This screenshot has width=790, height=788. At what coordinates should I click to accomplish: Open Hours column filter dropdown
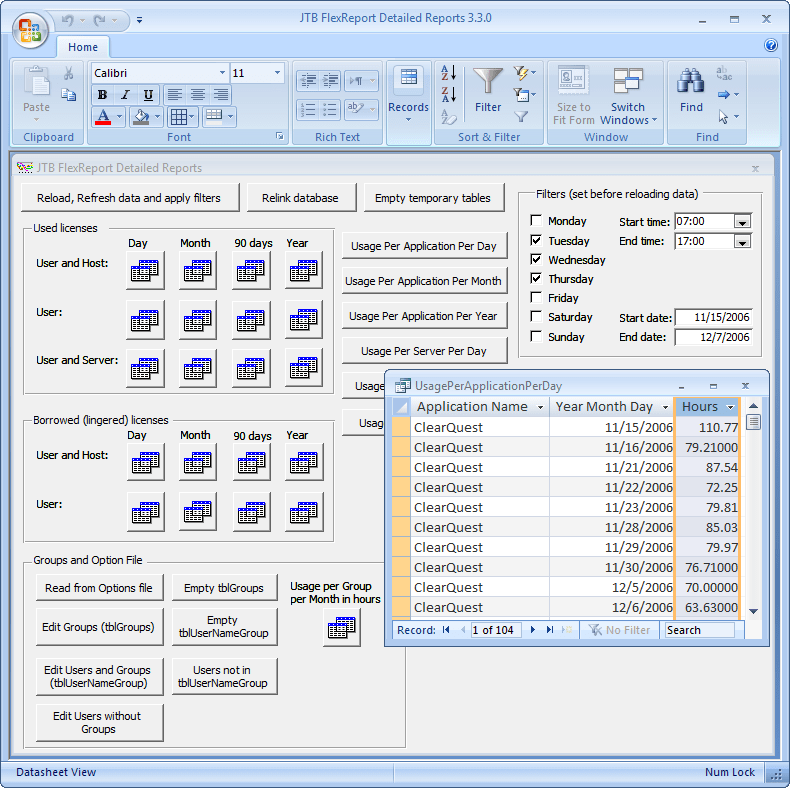coord(731,407)
